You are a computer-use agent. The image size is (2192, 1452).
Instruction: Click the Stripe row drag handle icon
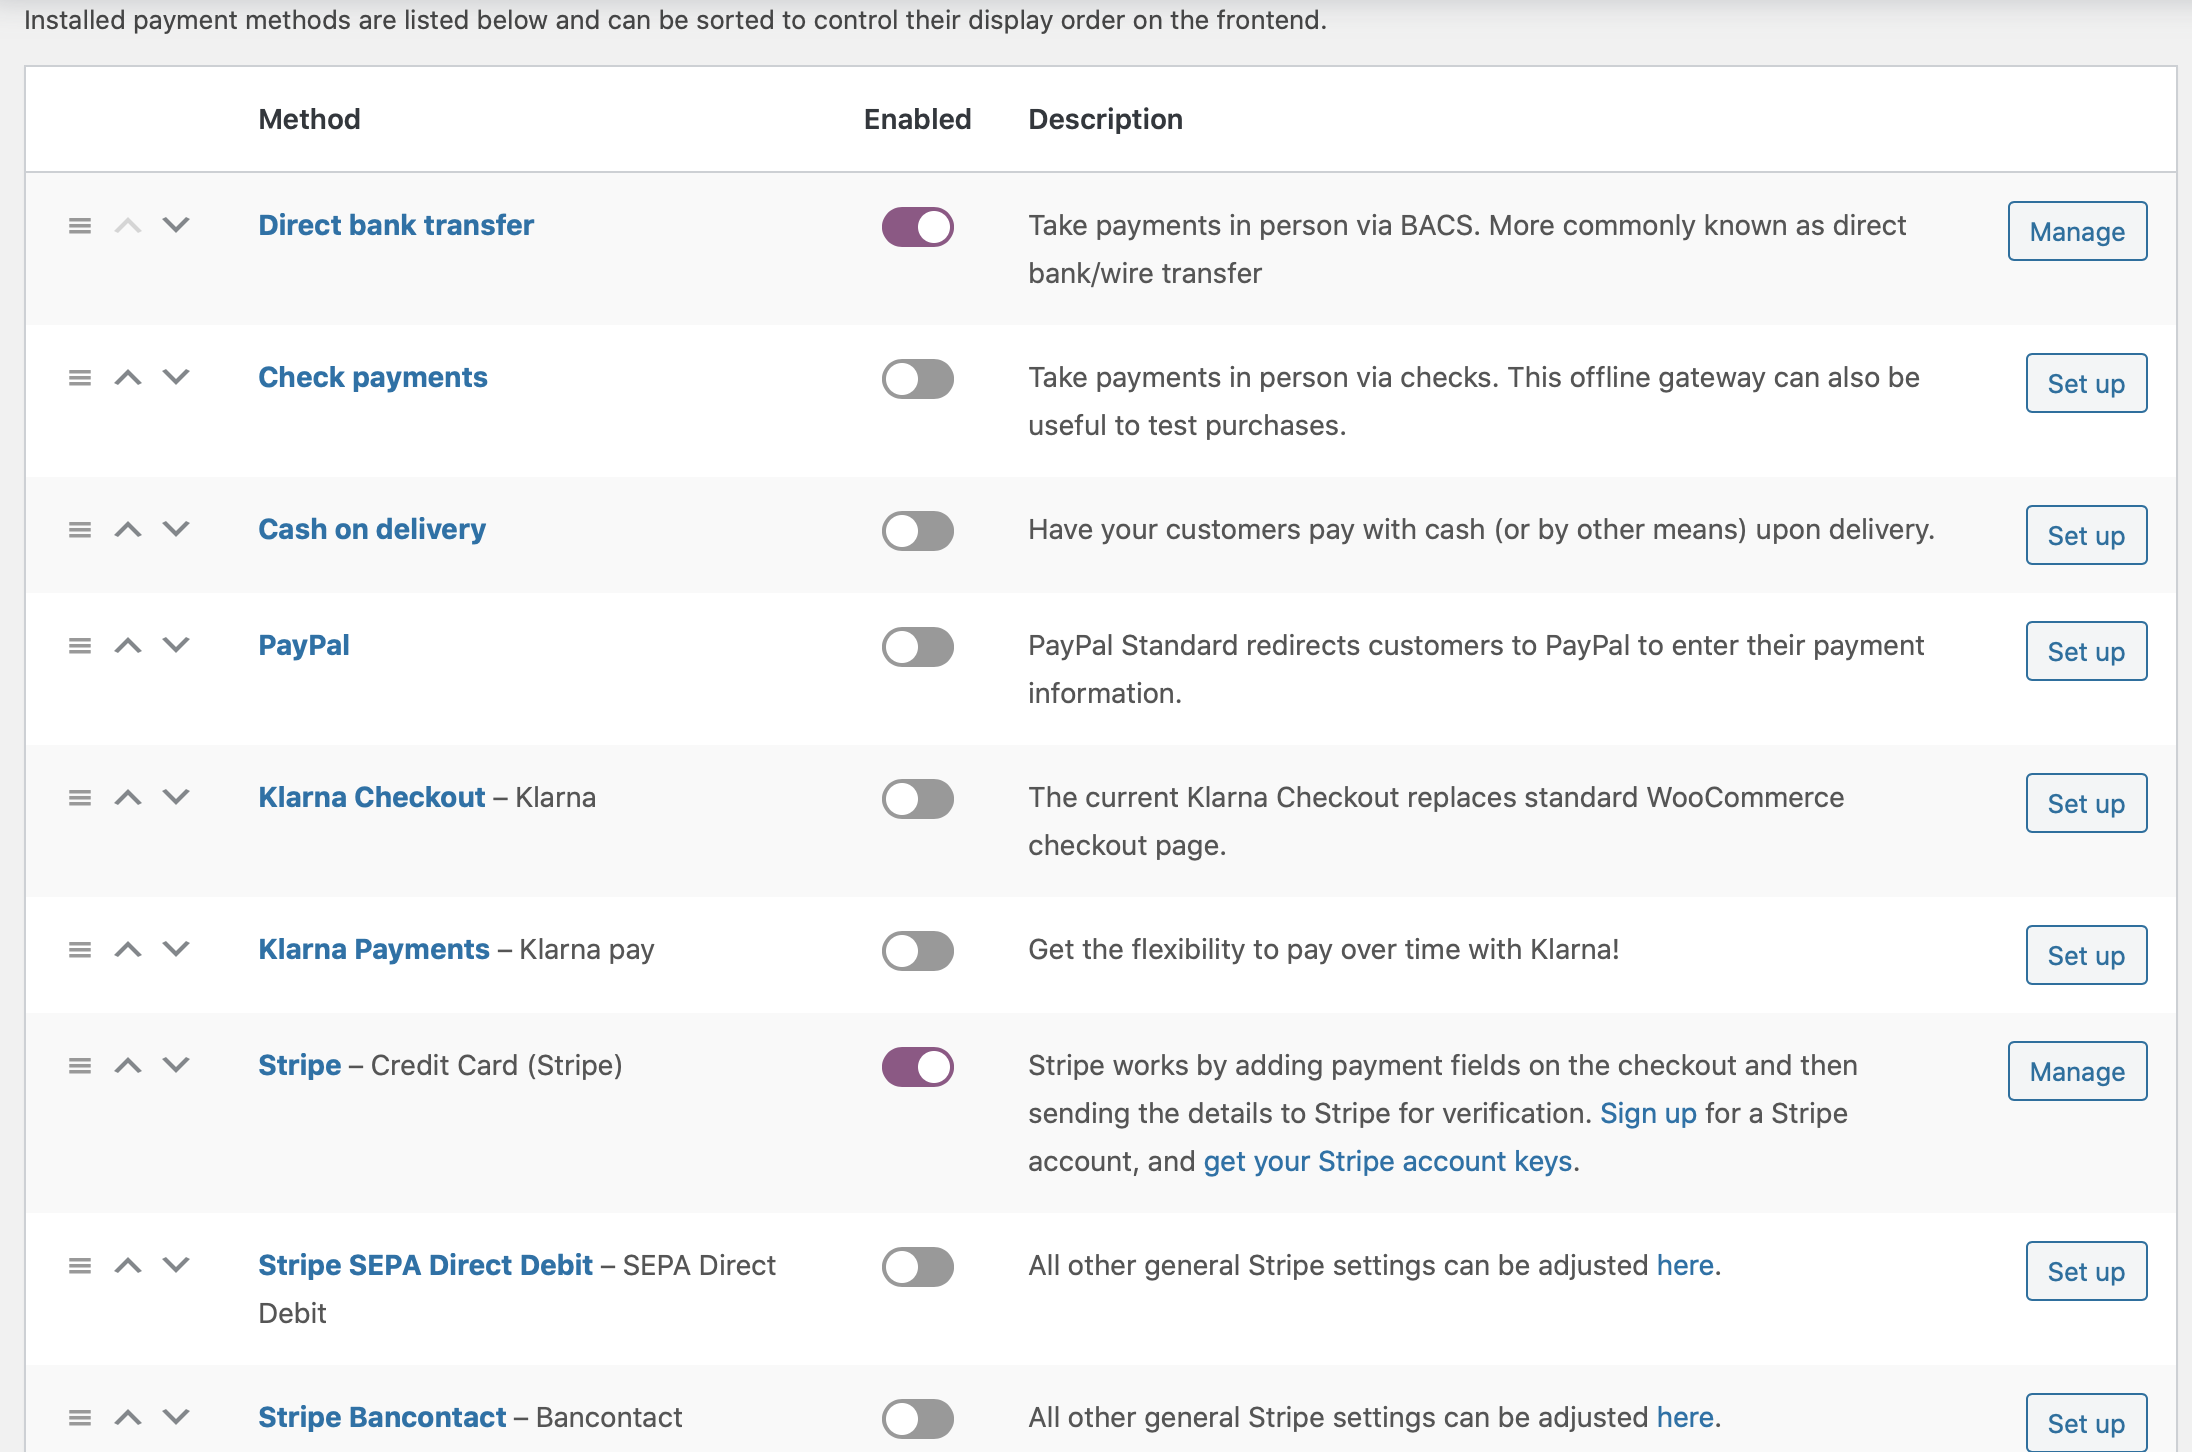(79, 1066)
